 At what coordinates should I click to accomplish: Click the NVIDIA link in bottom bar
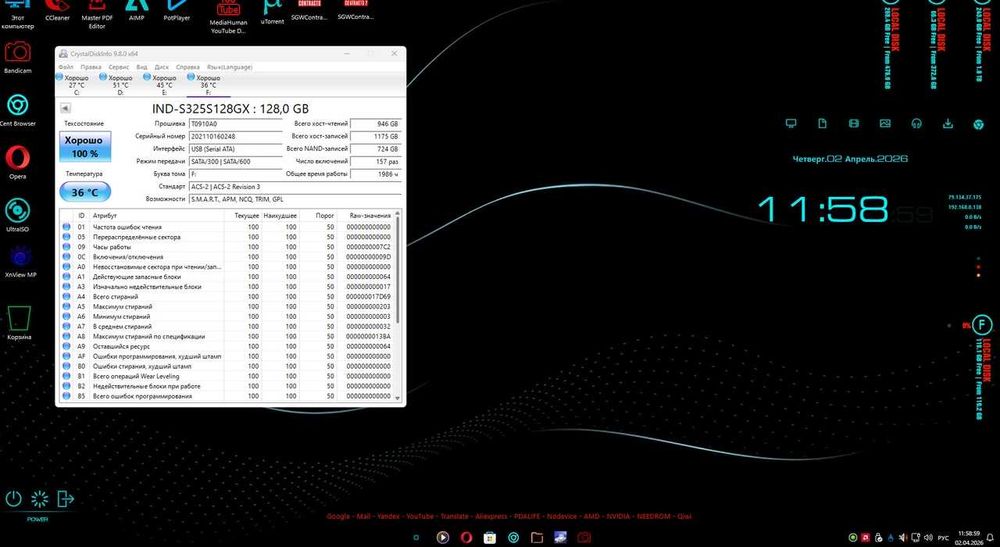click(x=619, y=516)
